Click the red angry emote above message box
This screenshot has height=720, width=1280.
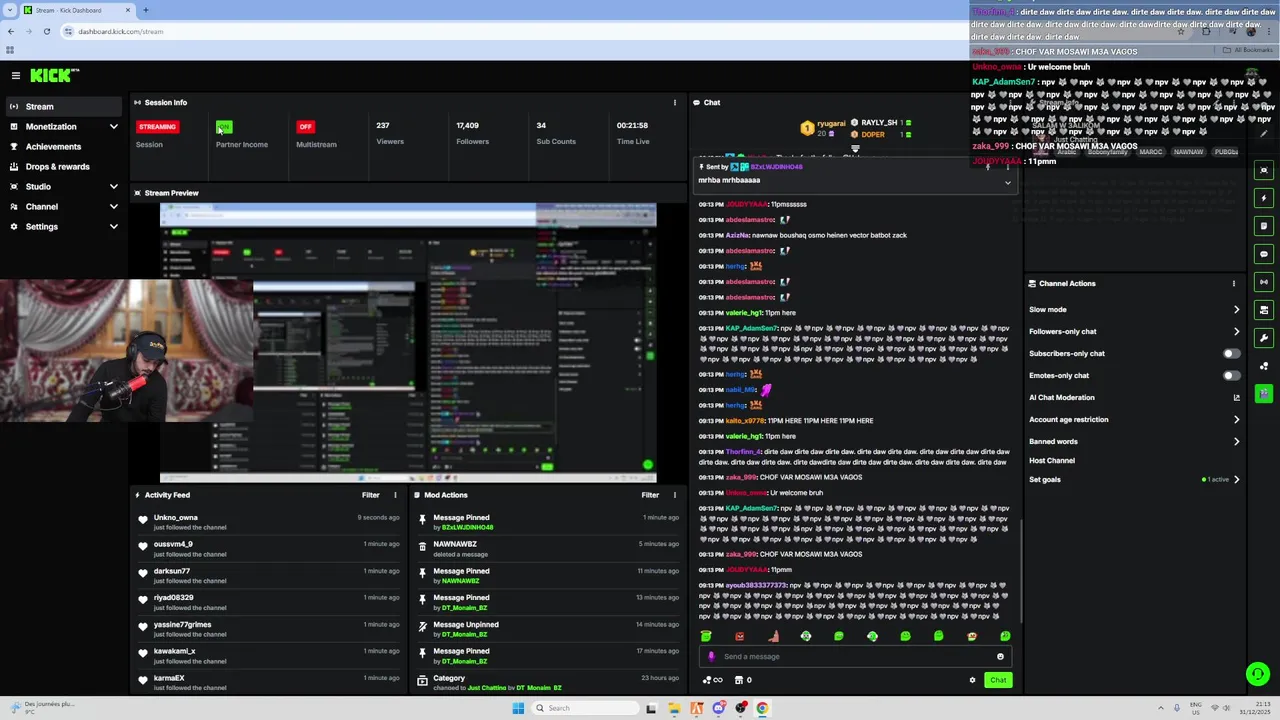pos(739,636)
